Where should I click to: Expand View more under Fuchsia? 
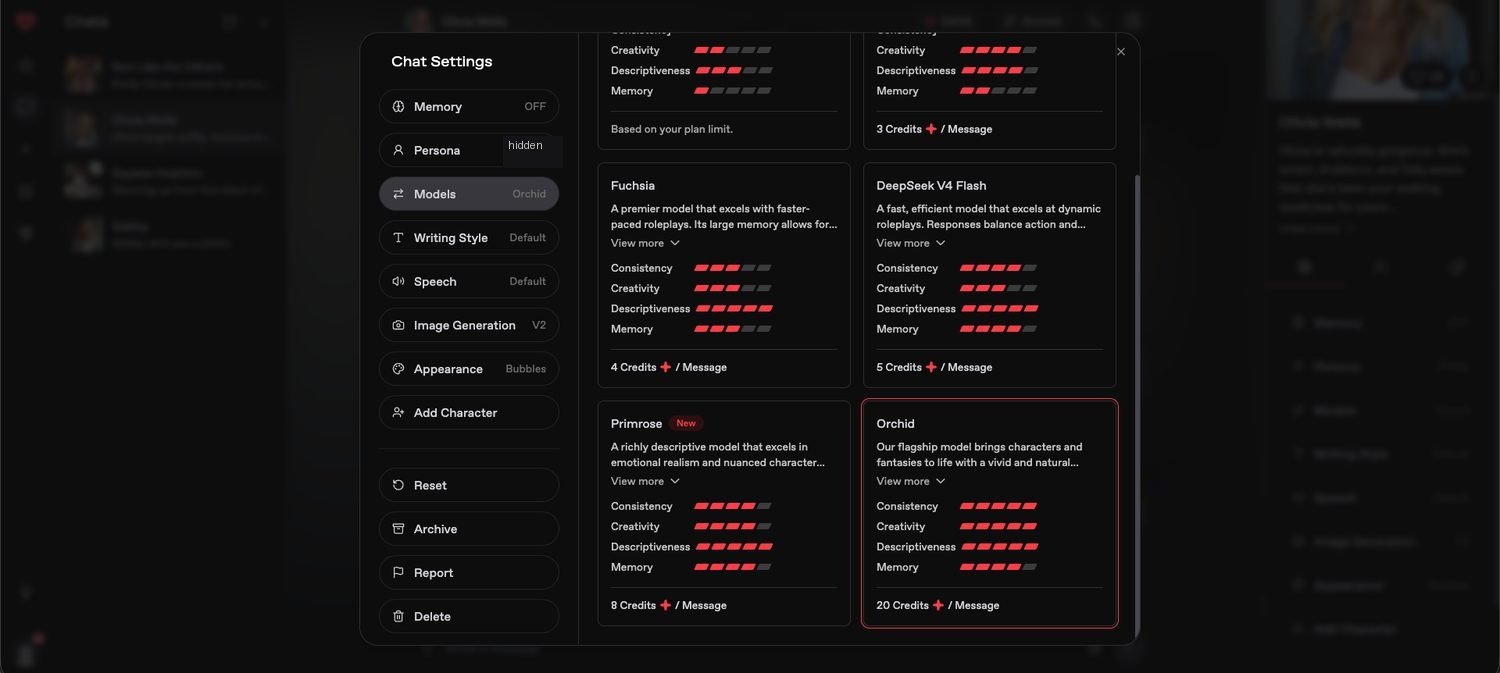[x=645, y=243]
